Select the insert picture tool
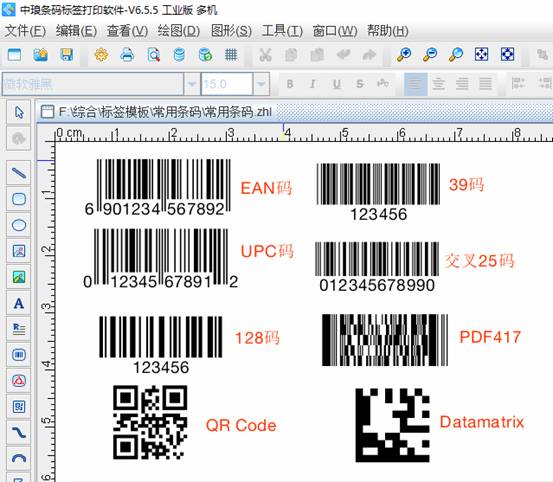 (x=19, y=251)
